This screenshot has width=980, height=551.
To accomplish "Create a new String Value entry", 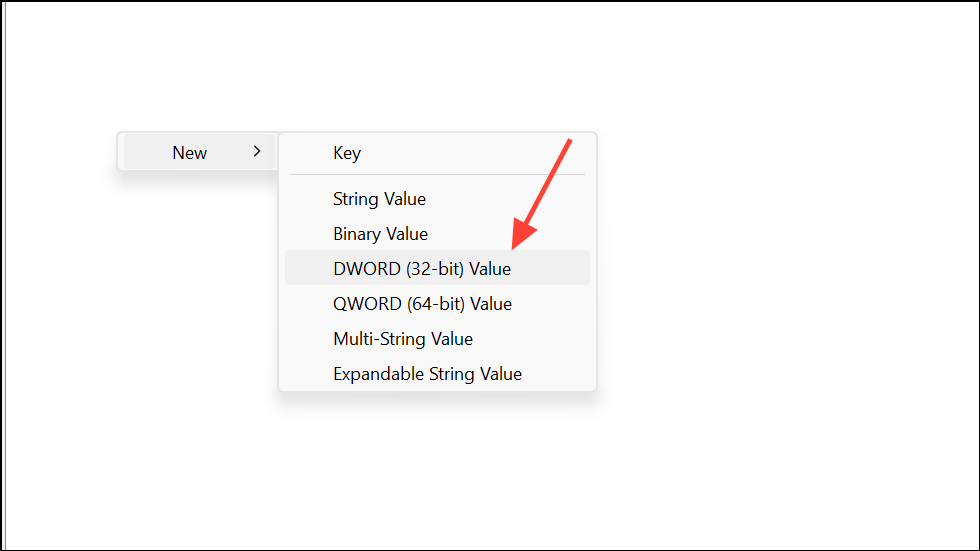I will (x=379, y=199).
